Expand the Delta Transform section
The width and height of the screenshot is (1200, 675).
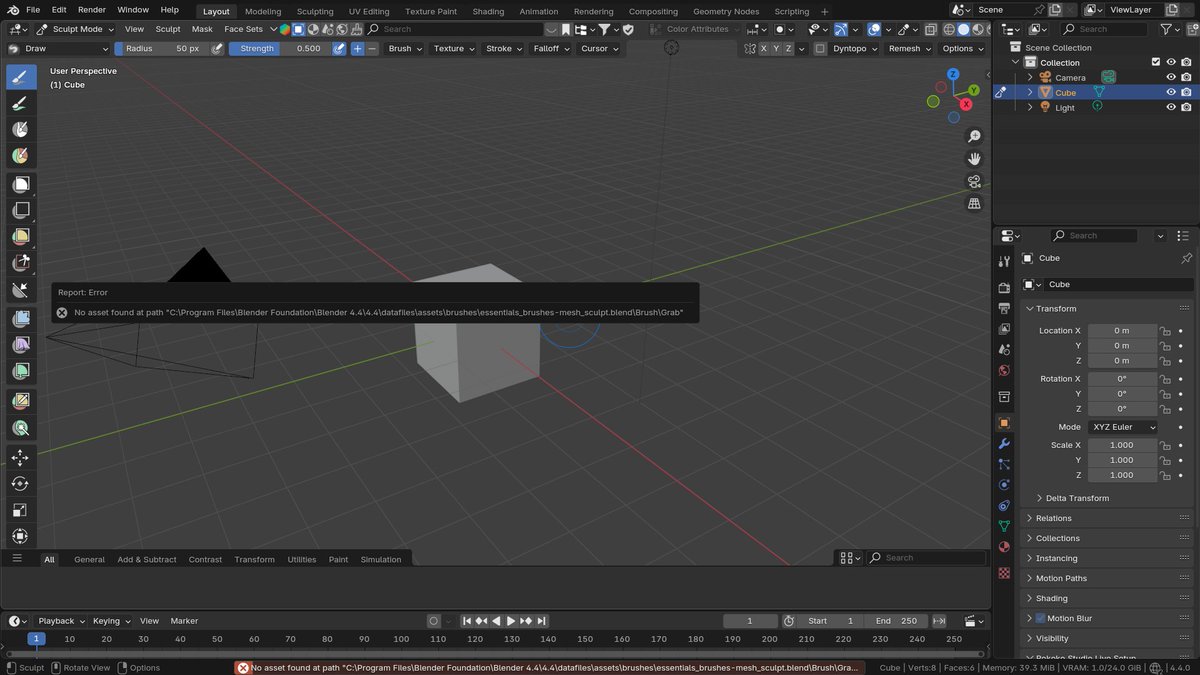(1076, 498)
